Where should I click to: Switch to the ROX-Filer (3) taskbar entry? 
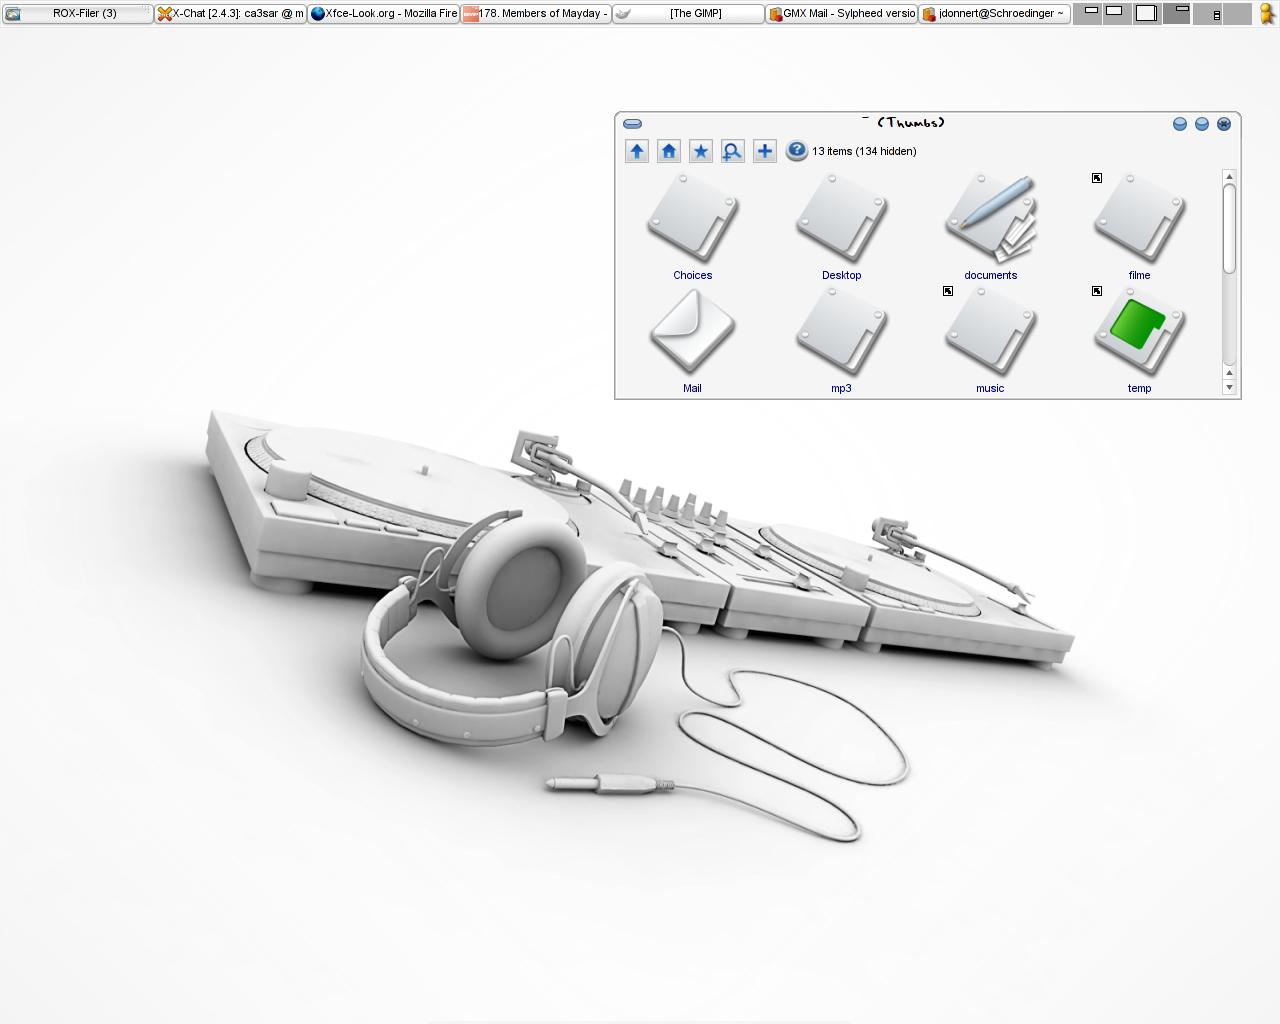[77, 13]
